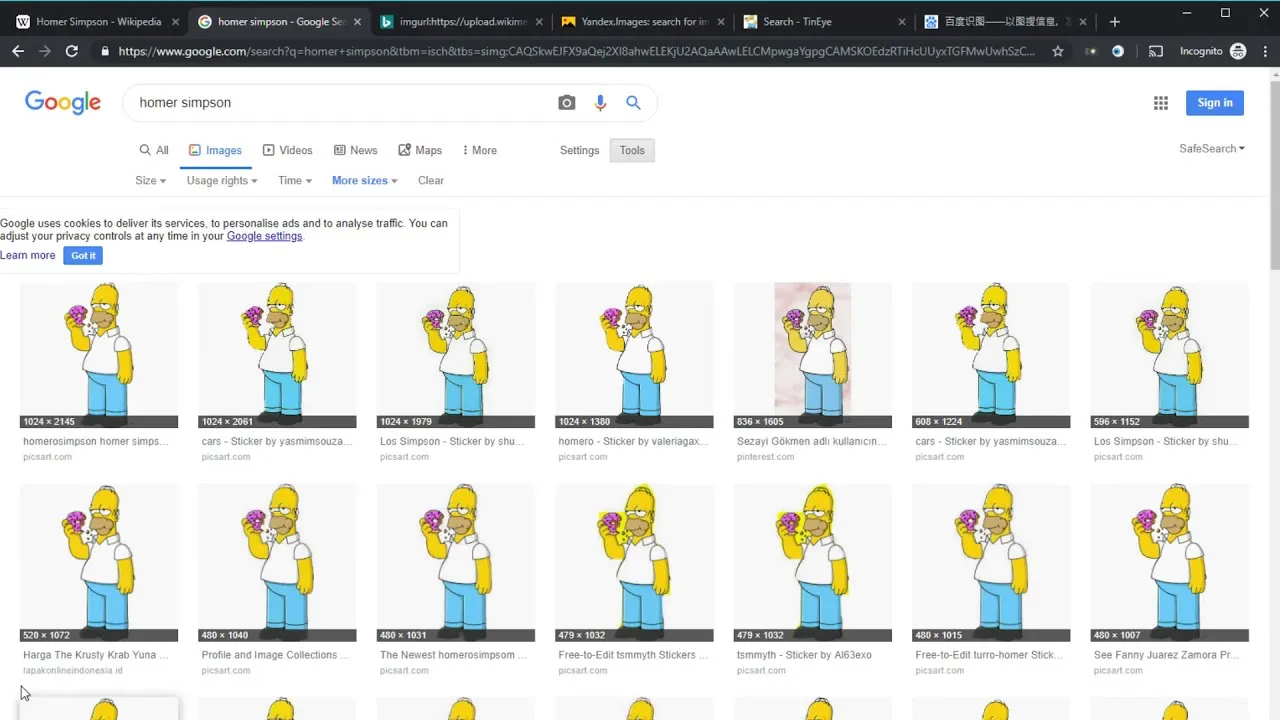Click the Google logo
Screen dimensions: 1280x720
63,102
